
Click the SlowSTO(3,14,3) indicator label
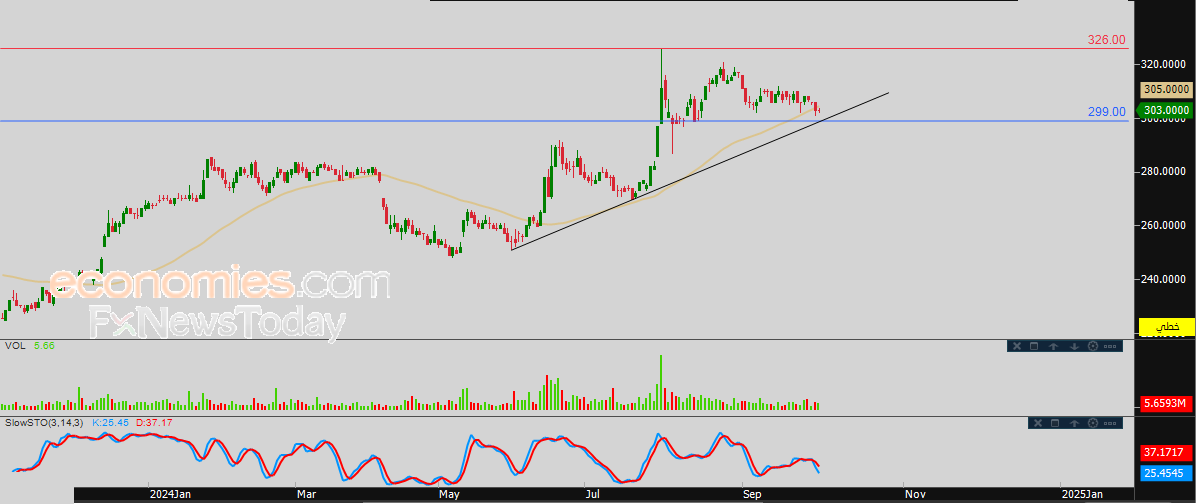45,422
